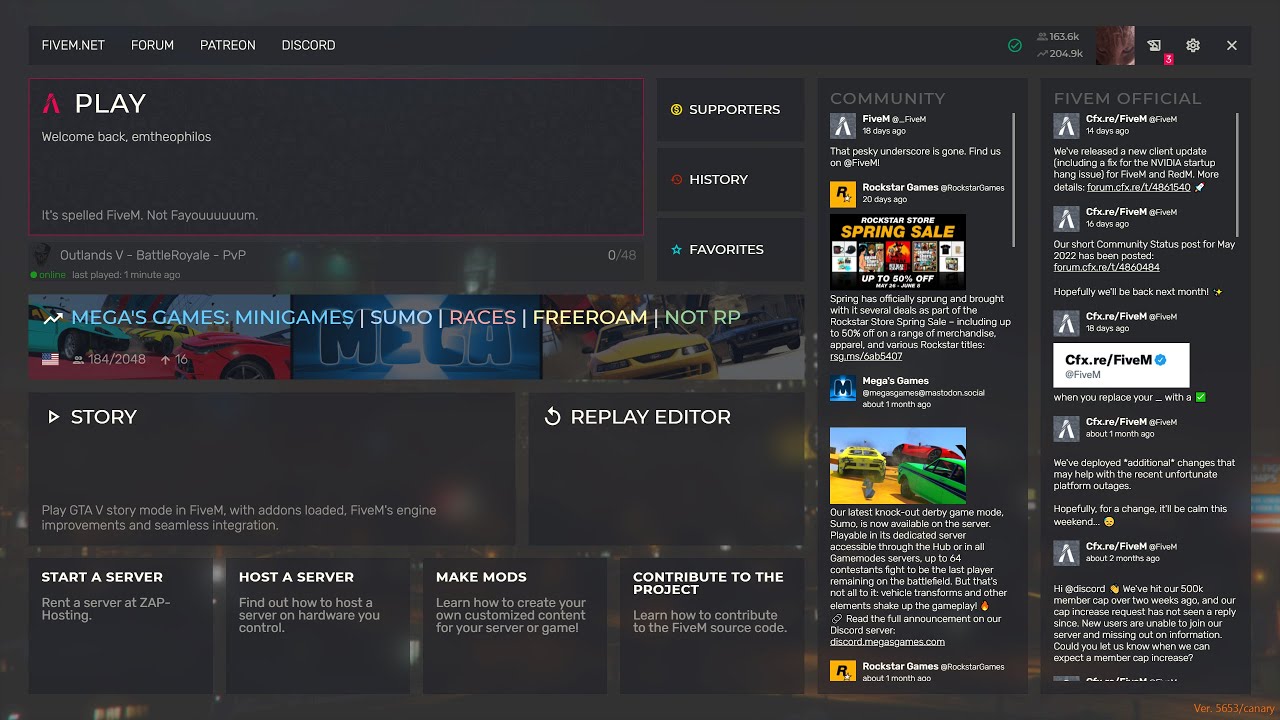Open the user avatar in top bar
Screen dimensions: 1280x720
[x=1115, y=45]
